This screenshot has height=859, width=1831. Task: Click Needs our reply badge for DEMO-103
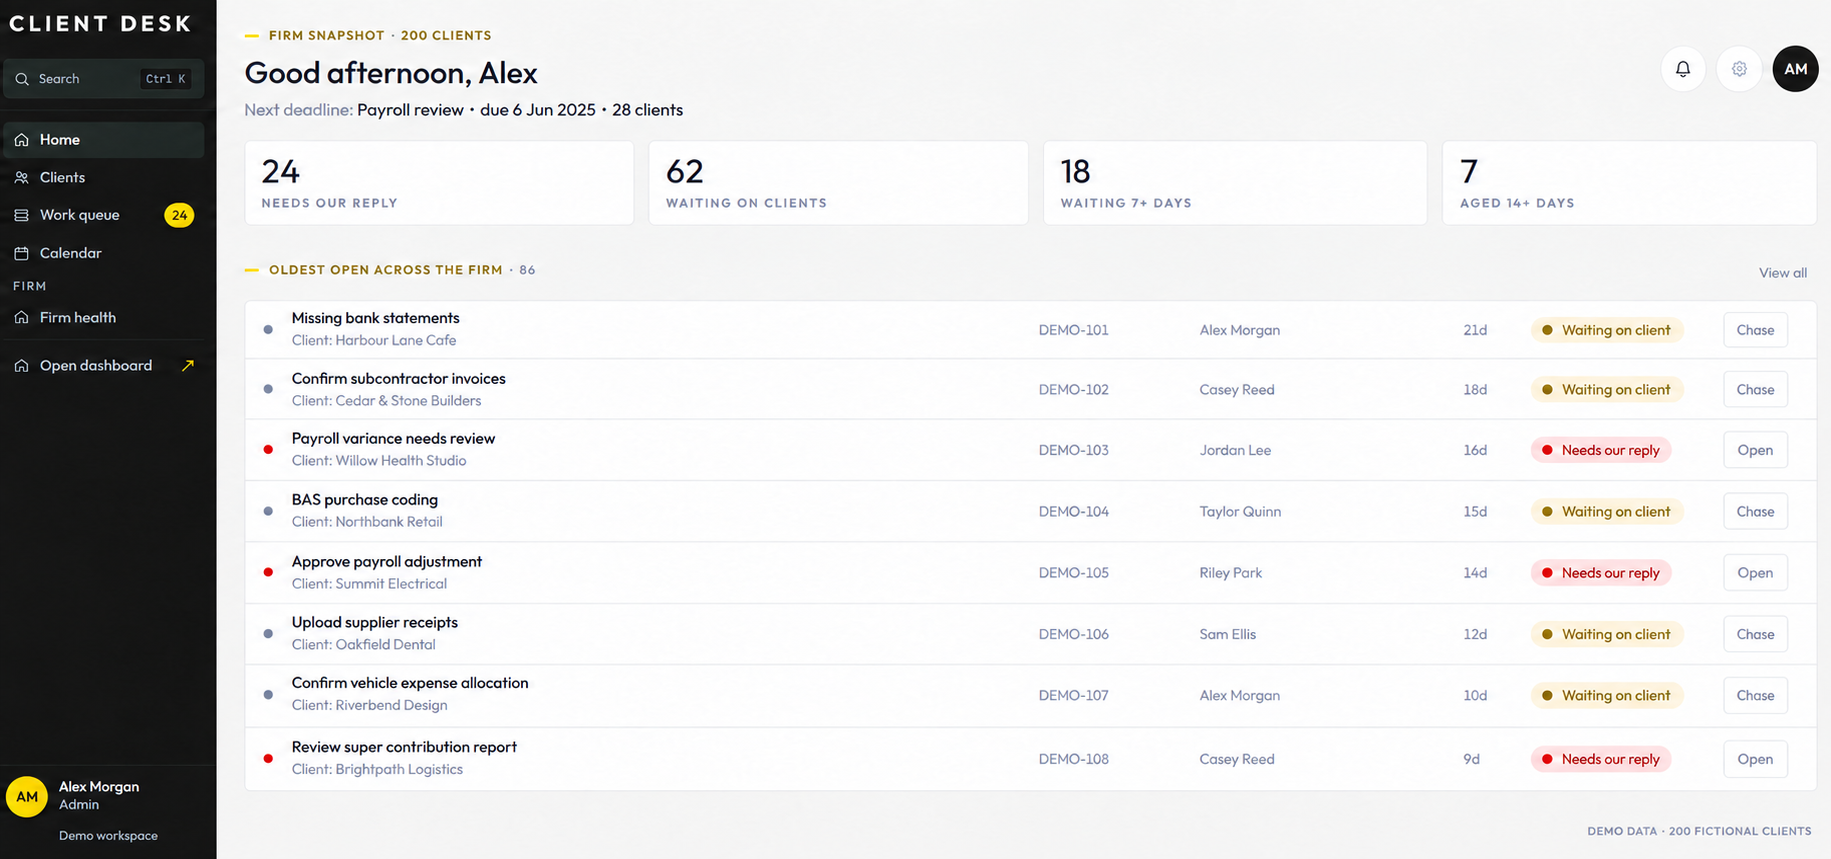[1601, 450]
